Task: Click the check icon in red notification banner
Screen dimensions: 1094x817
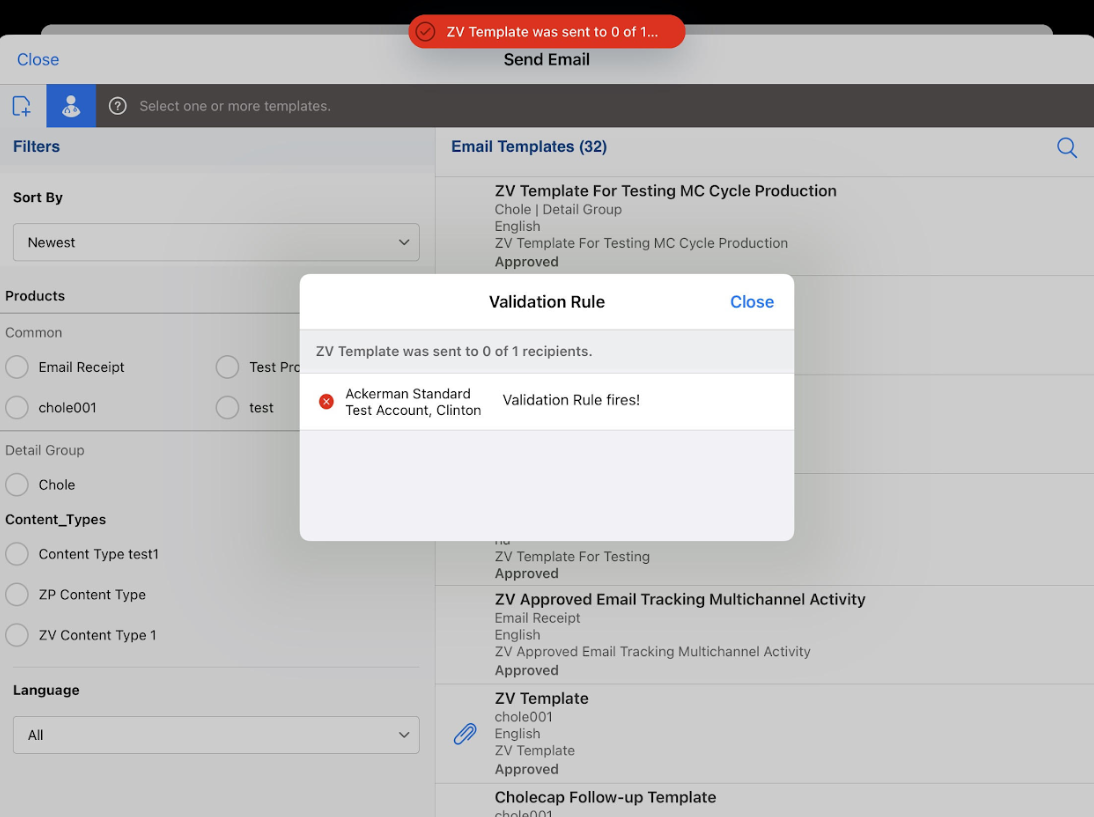Action: (426, 32)
